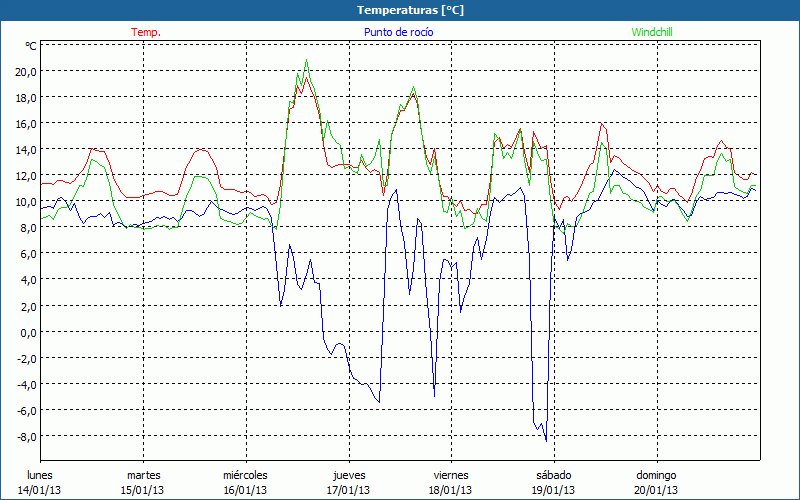Click the Temperaturas [°C] chart title

coord(411,10)
